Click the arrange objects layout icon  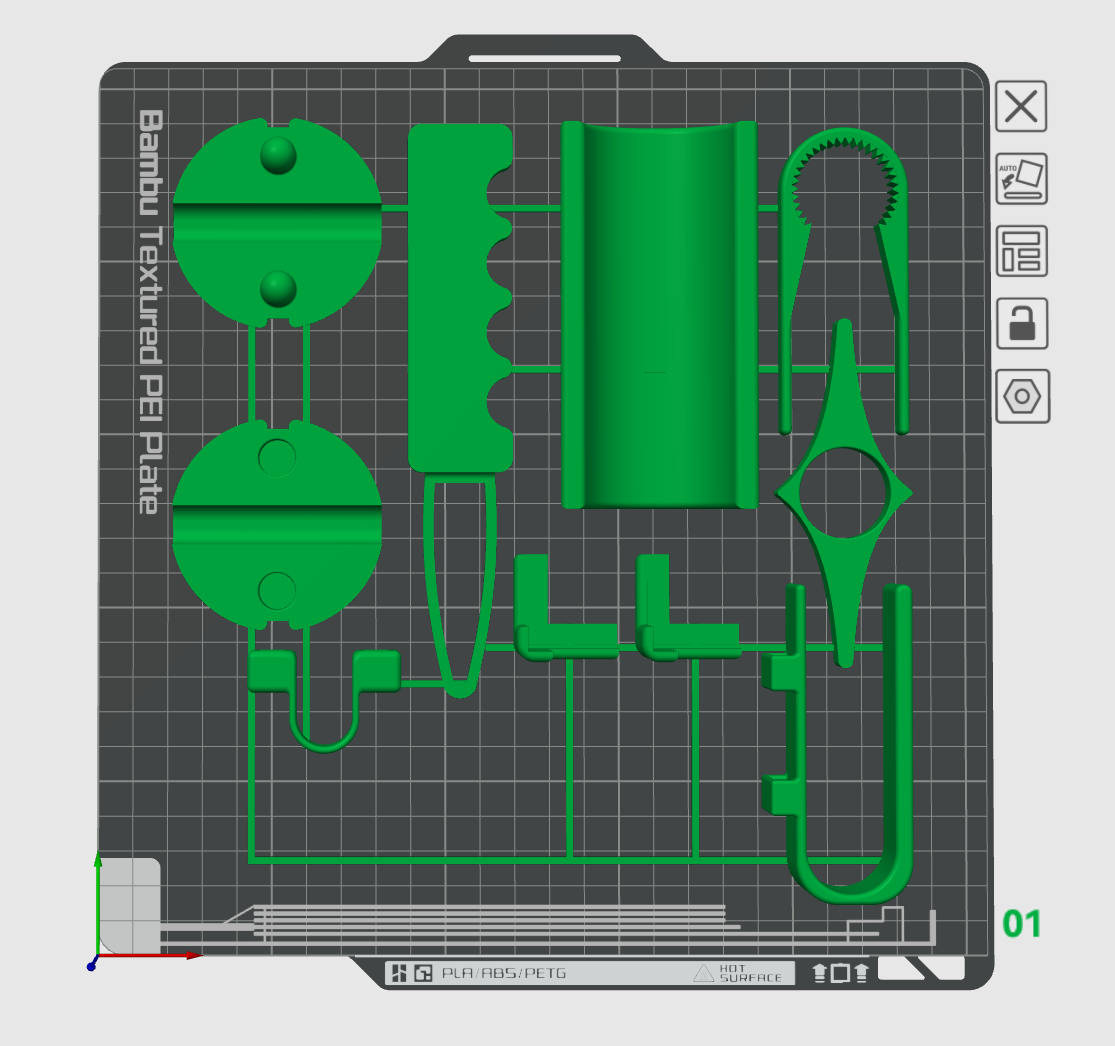tap(1021, 251)
